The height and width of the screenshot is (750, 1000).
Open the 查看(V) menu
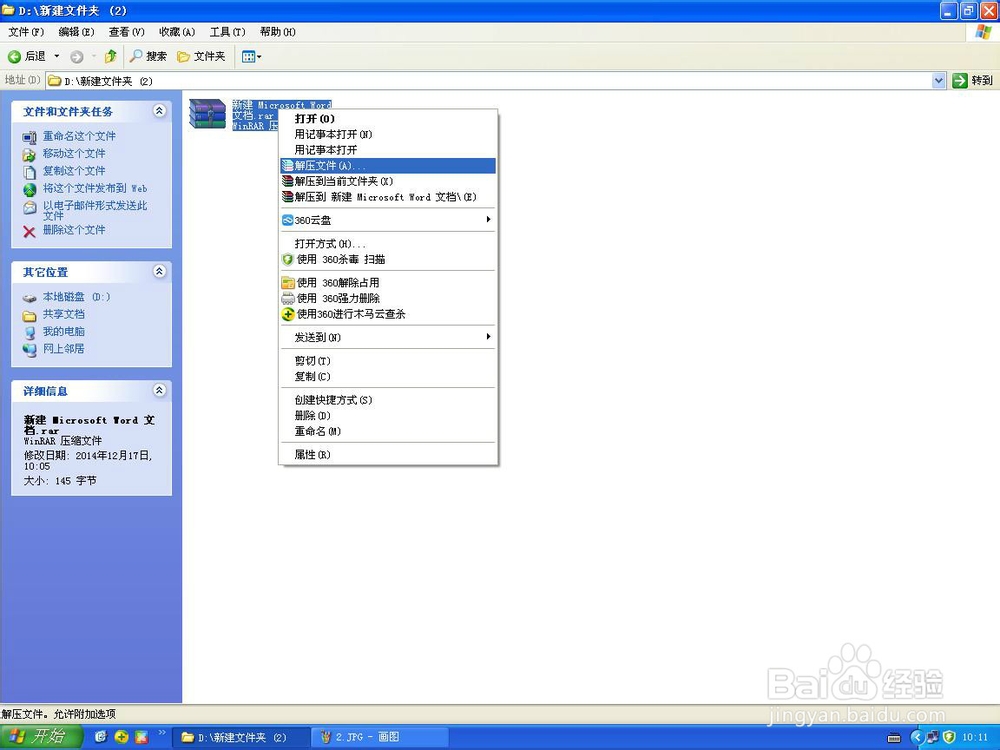coord(126,32)
